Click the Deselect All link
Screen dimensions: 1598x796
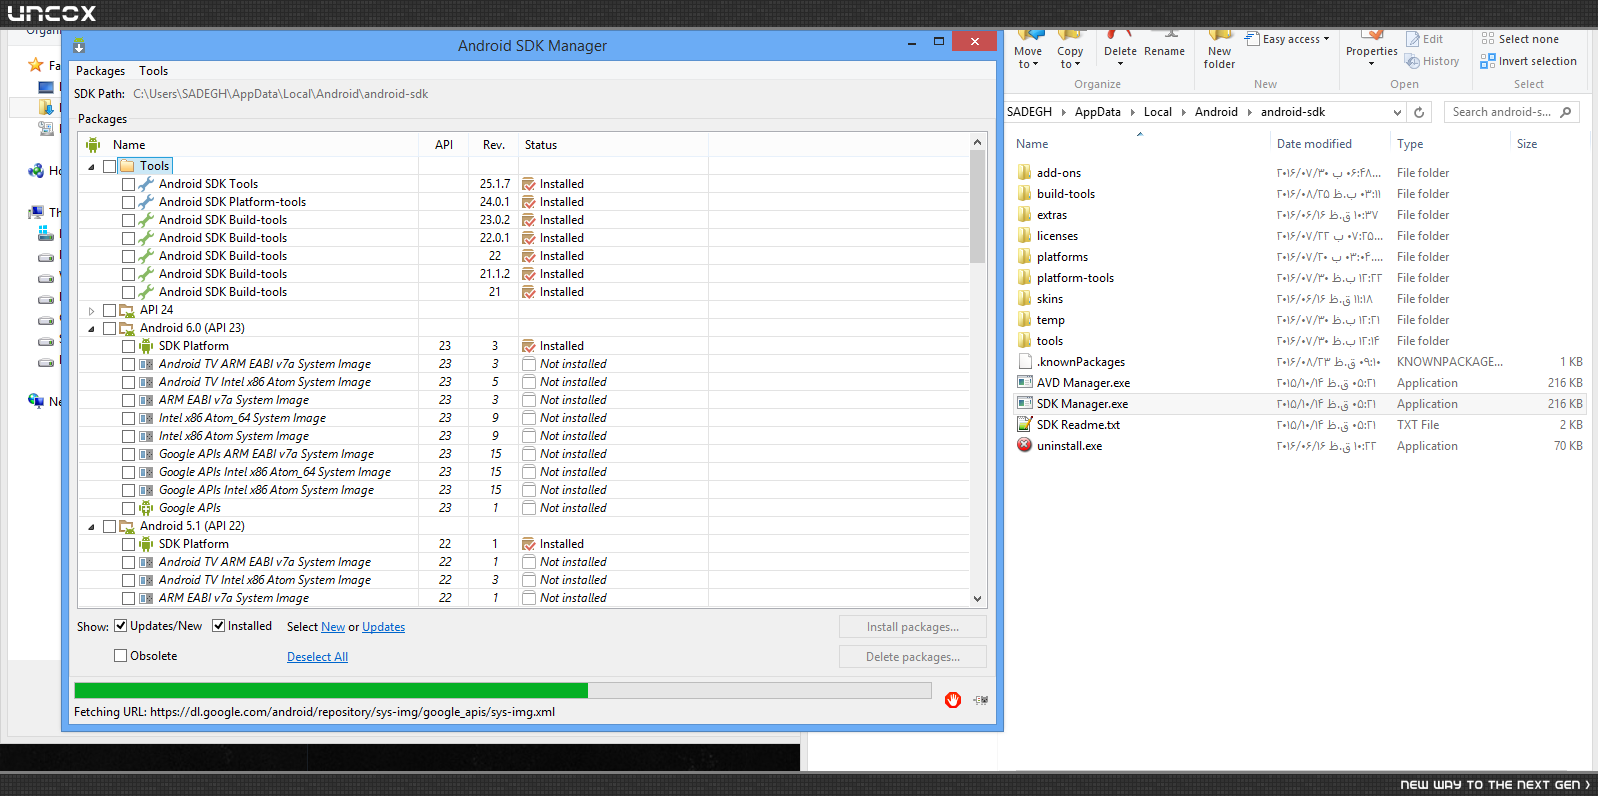317,657
